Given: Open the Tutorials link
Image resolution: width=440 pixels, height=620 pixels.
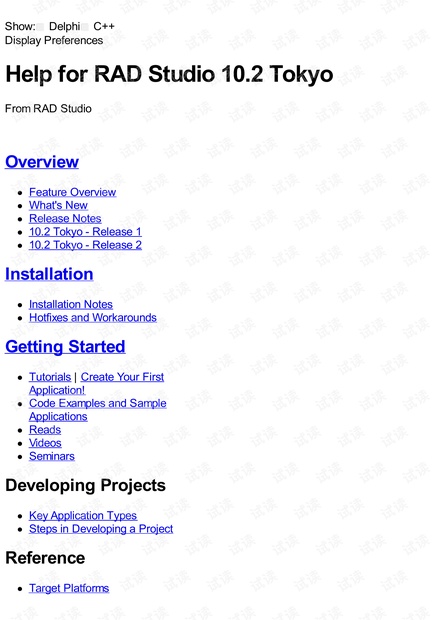Looking at the screenshot, I should [50, 377].
